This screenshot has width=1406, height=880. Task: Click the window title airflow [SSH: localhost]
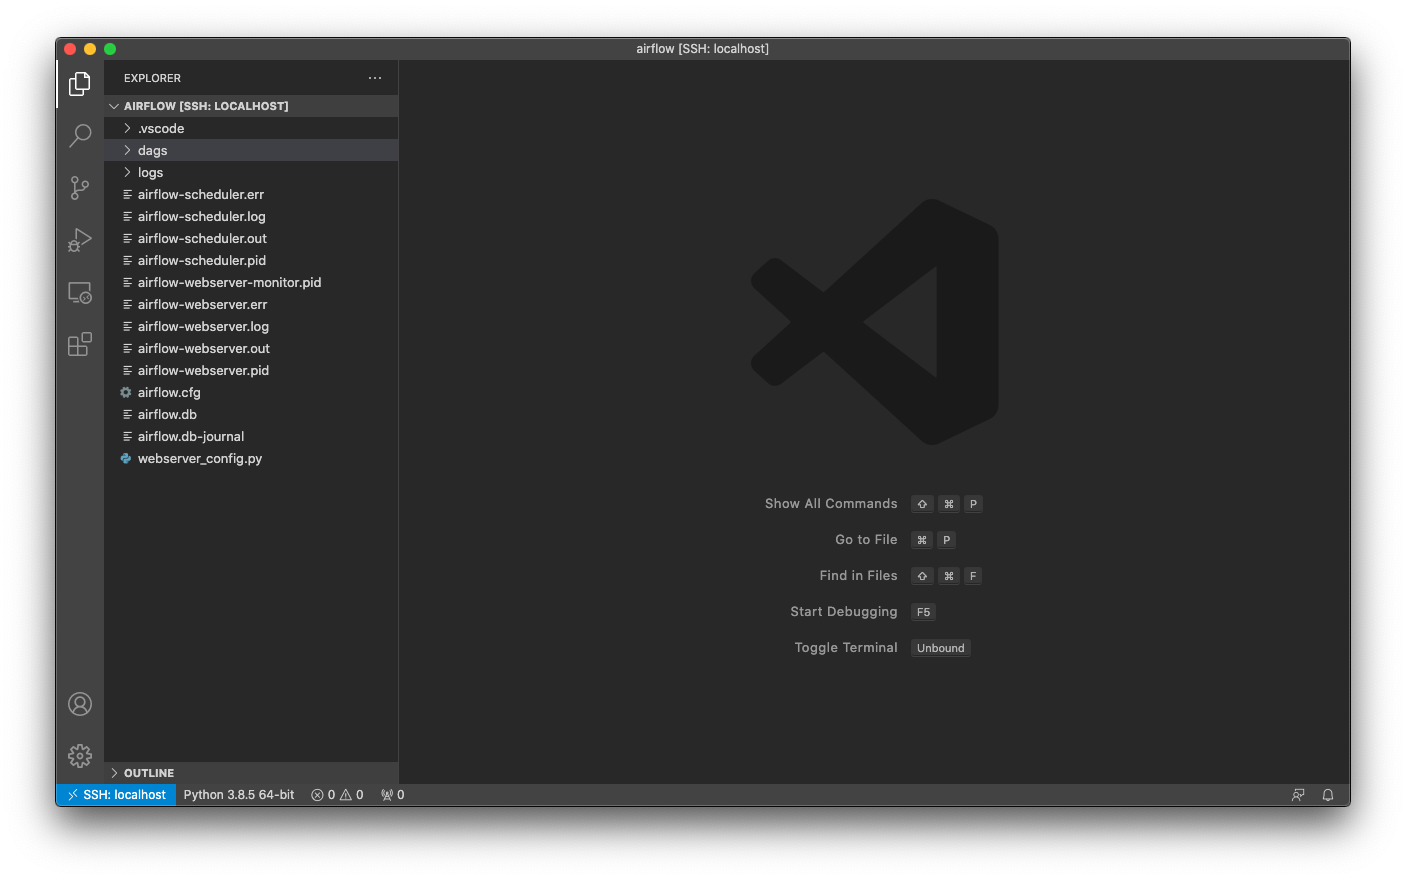coord(703,49)
